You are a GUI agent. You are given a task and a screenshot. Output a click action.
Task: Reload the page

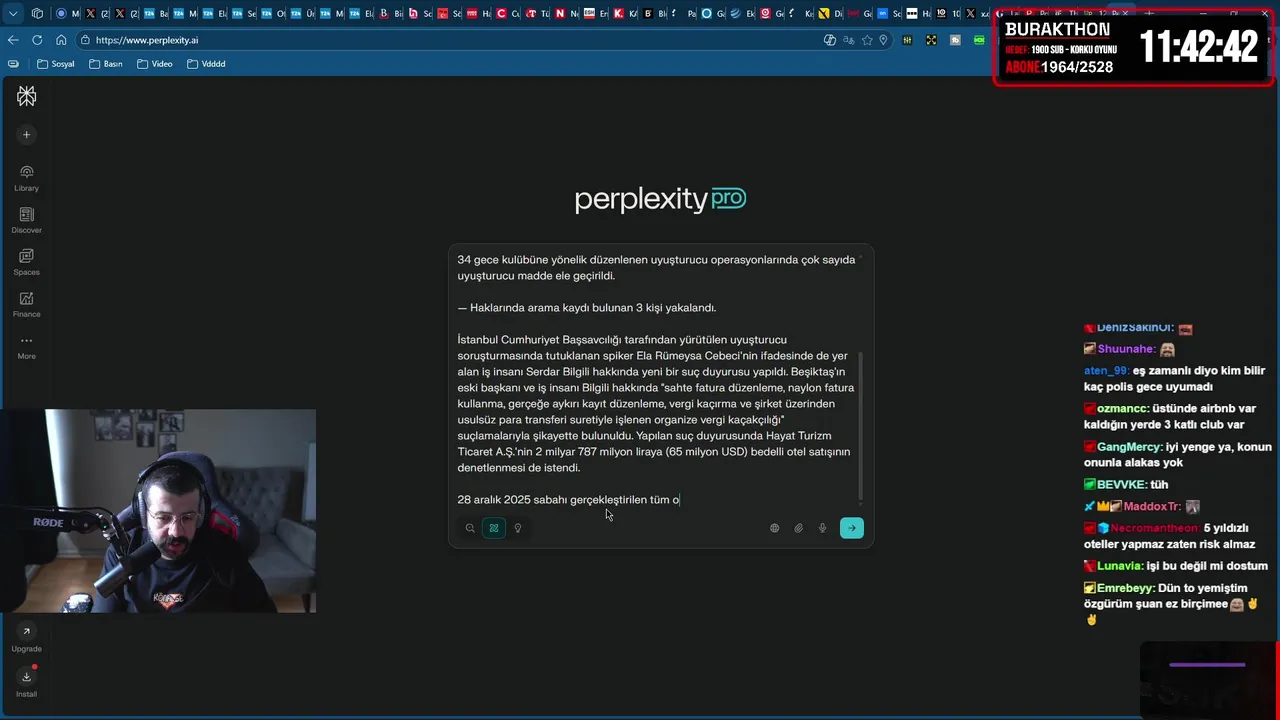pos(37,40)
